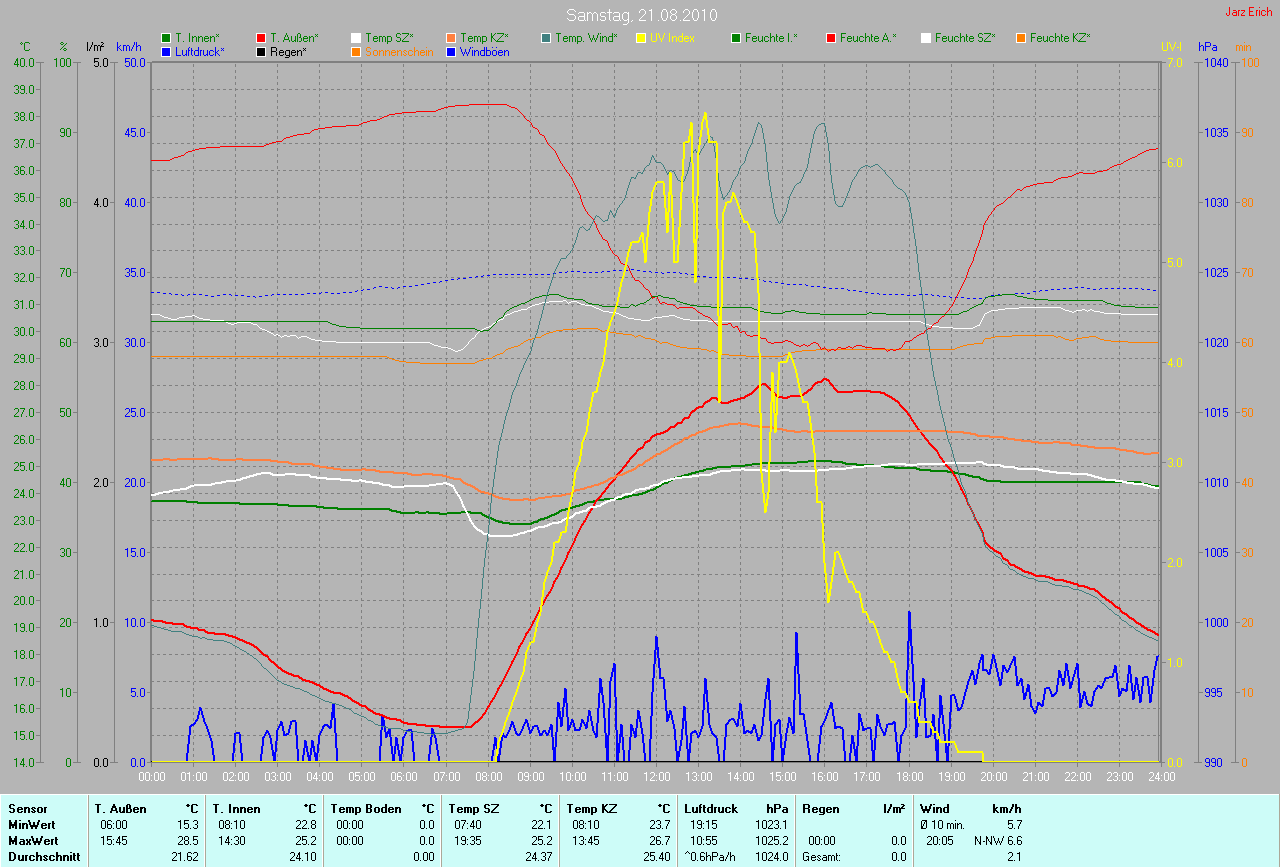
Task: Click the orange Sonnenschein legend square
Action: pos(356,51)
